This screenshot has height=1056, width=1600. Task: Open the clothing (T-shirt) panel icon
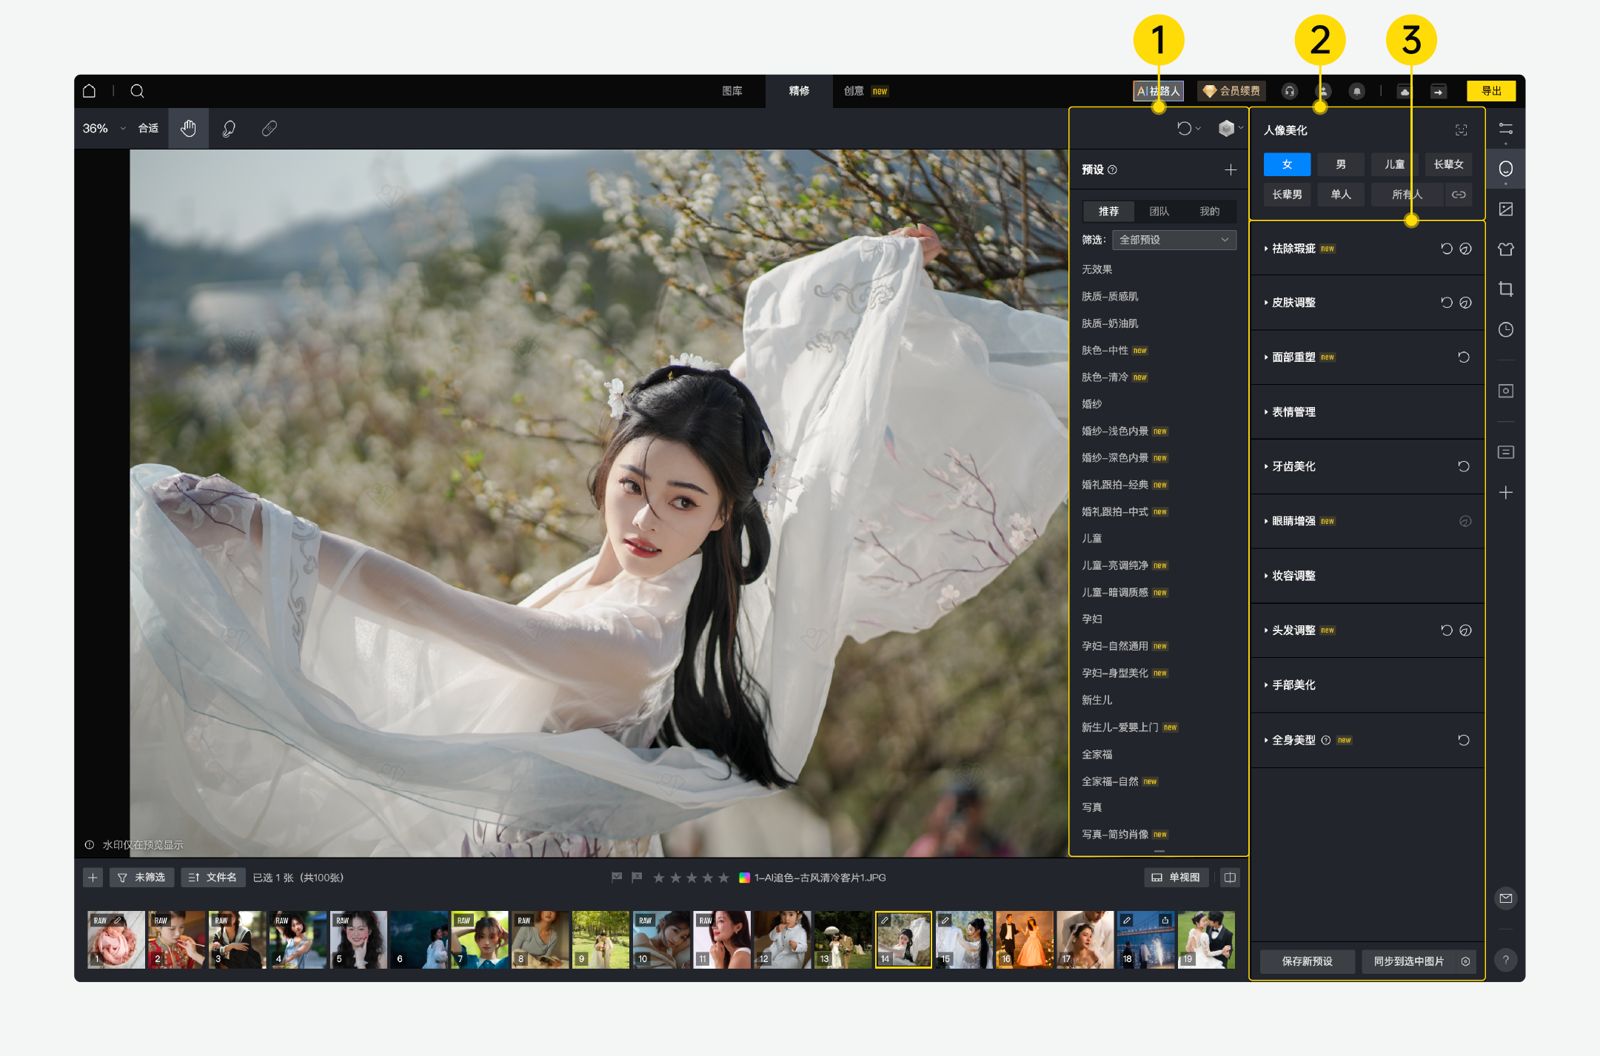click(1505, 249)
